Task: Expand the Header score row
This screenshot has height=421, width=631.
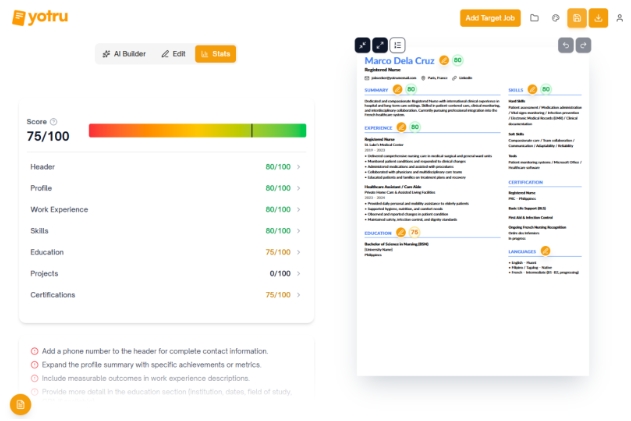Action: click(x=165, y=167)
